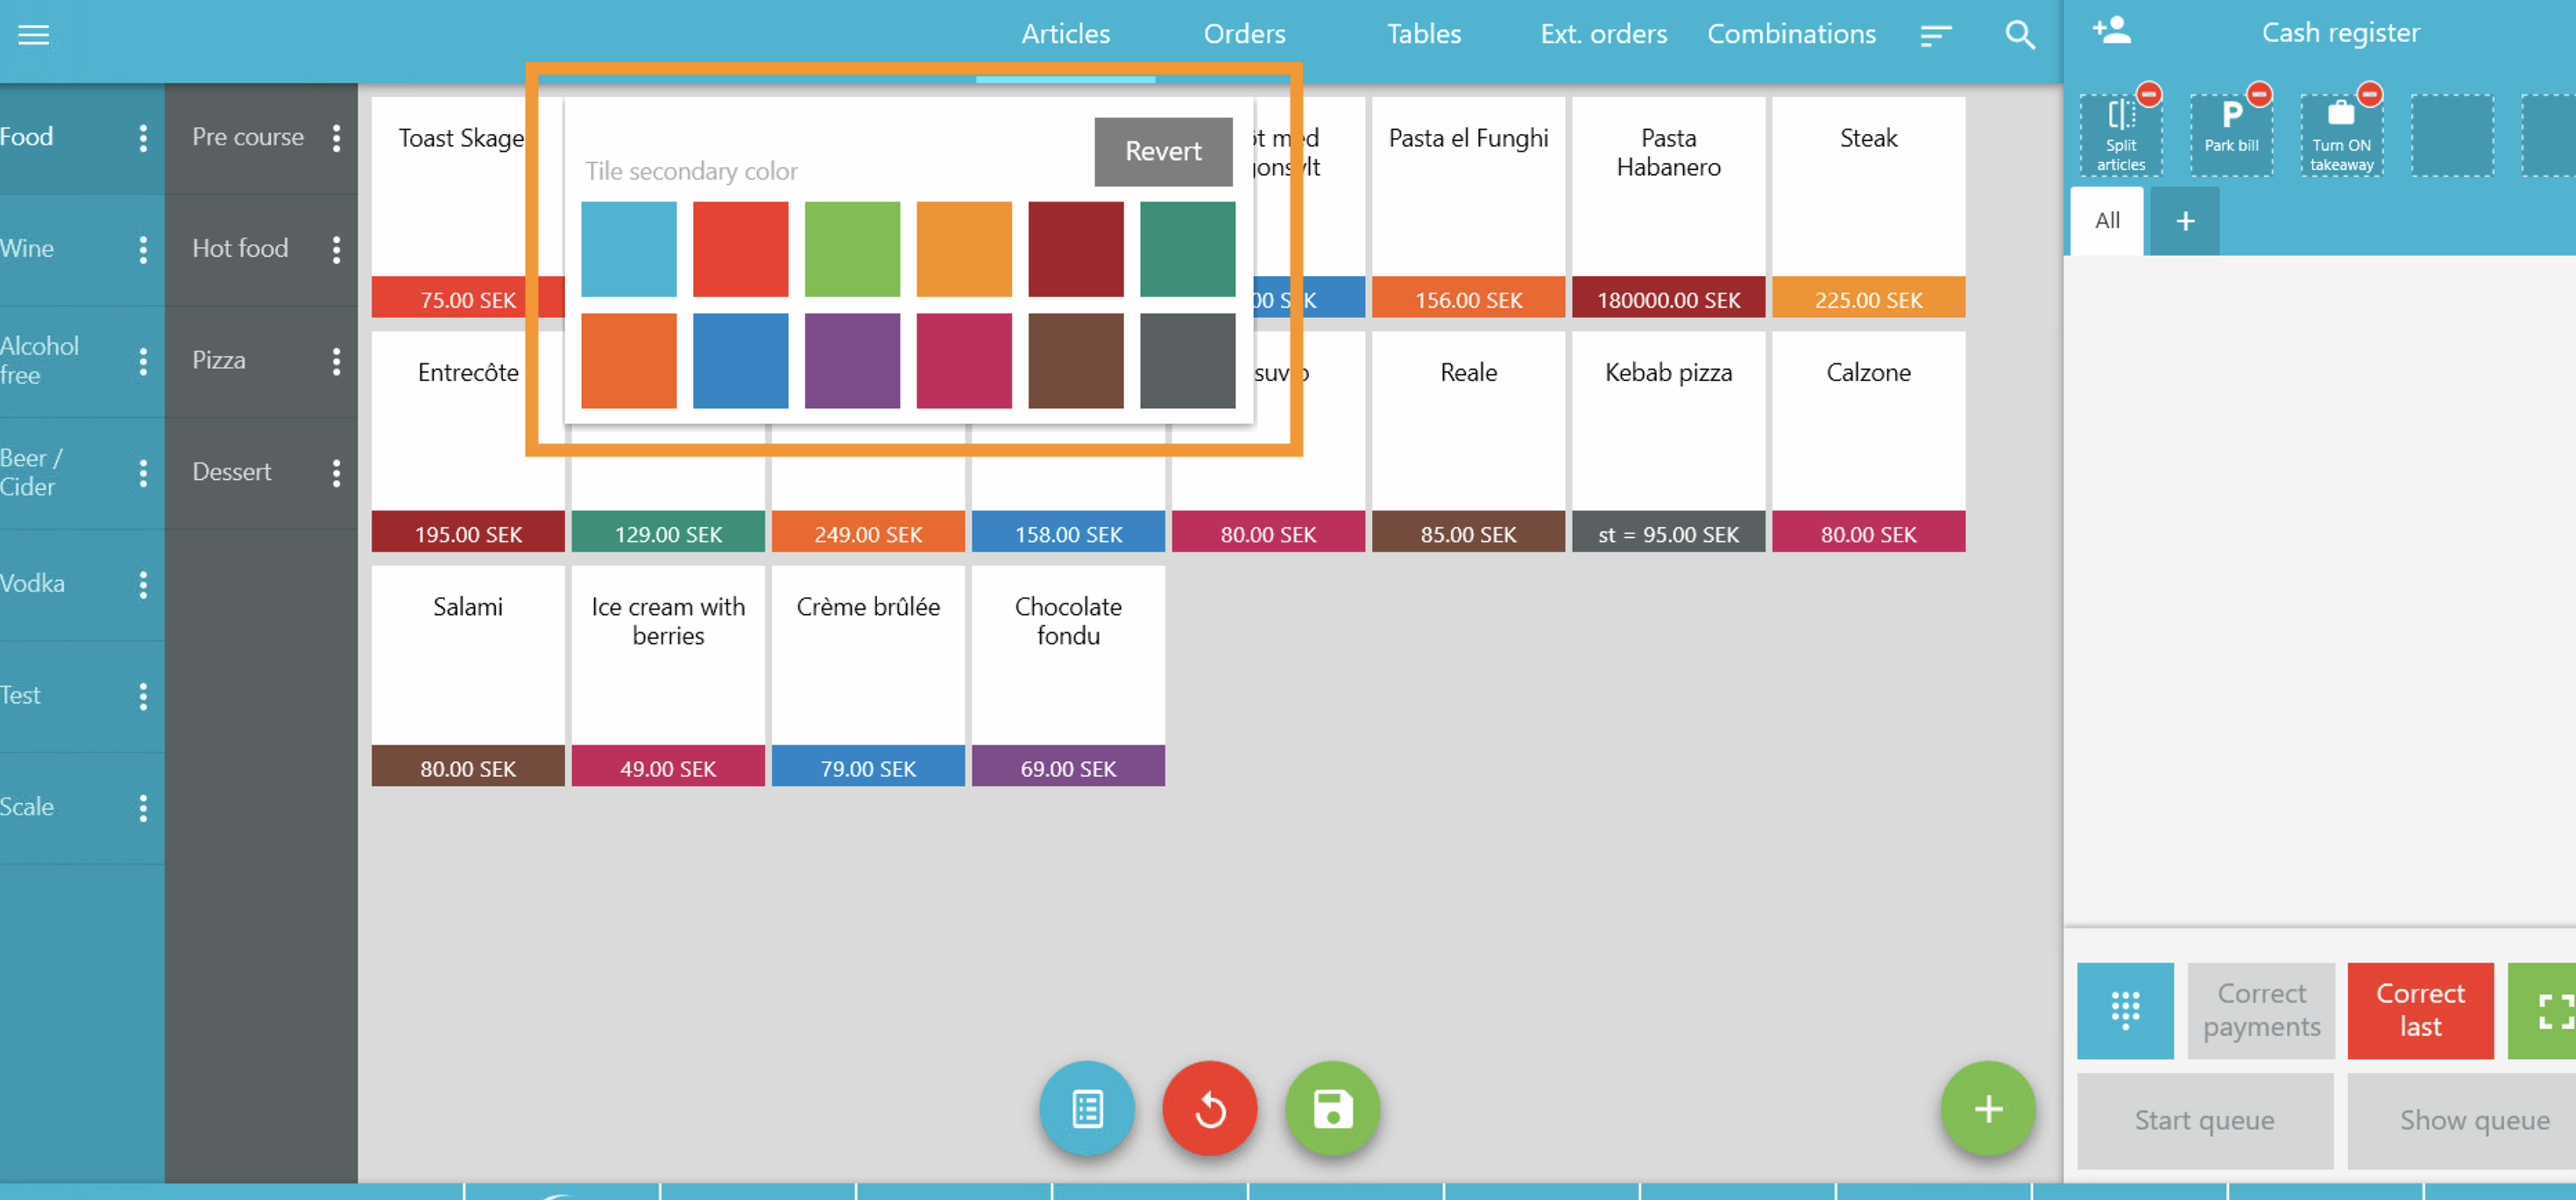Remove the Split articles shortcut badge

point(2148,95)
